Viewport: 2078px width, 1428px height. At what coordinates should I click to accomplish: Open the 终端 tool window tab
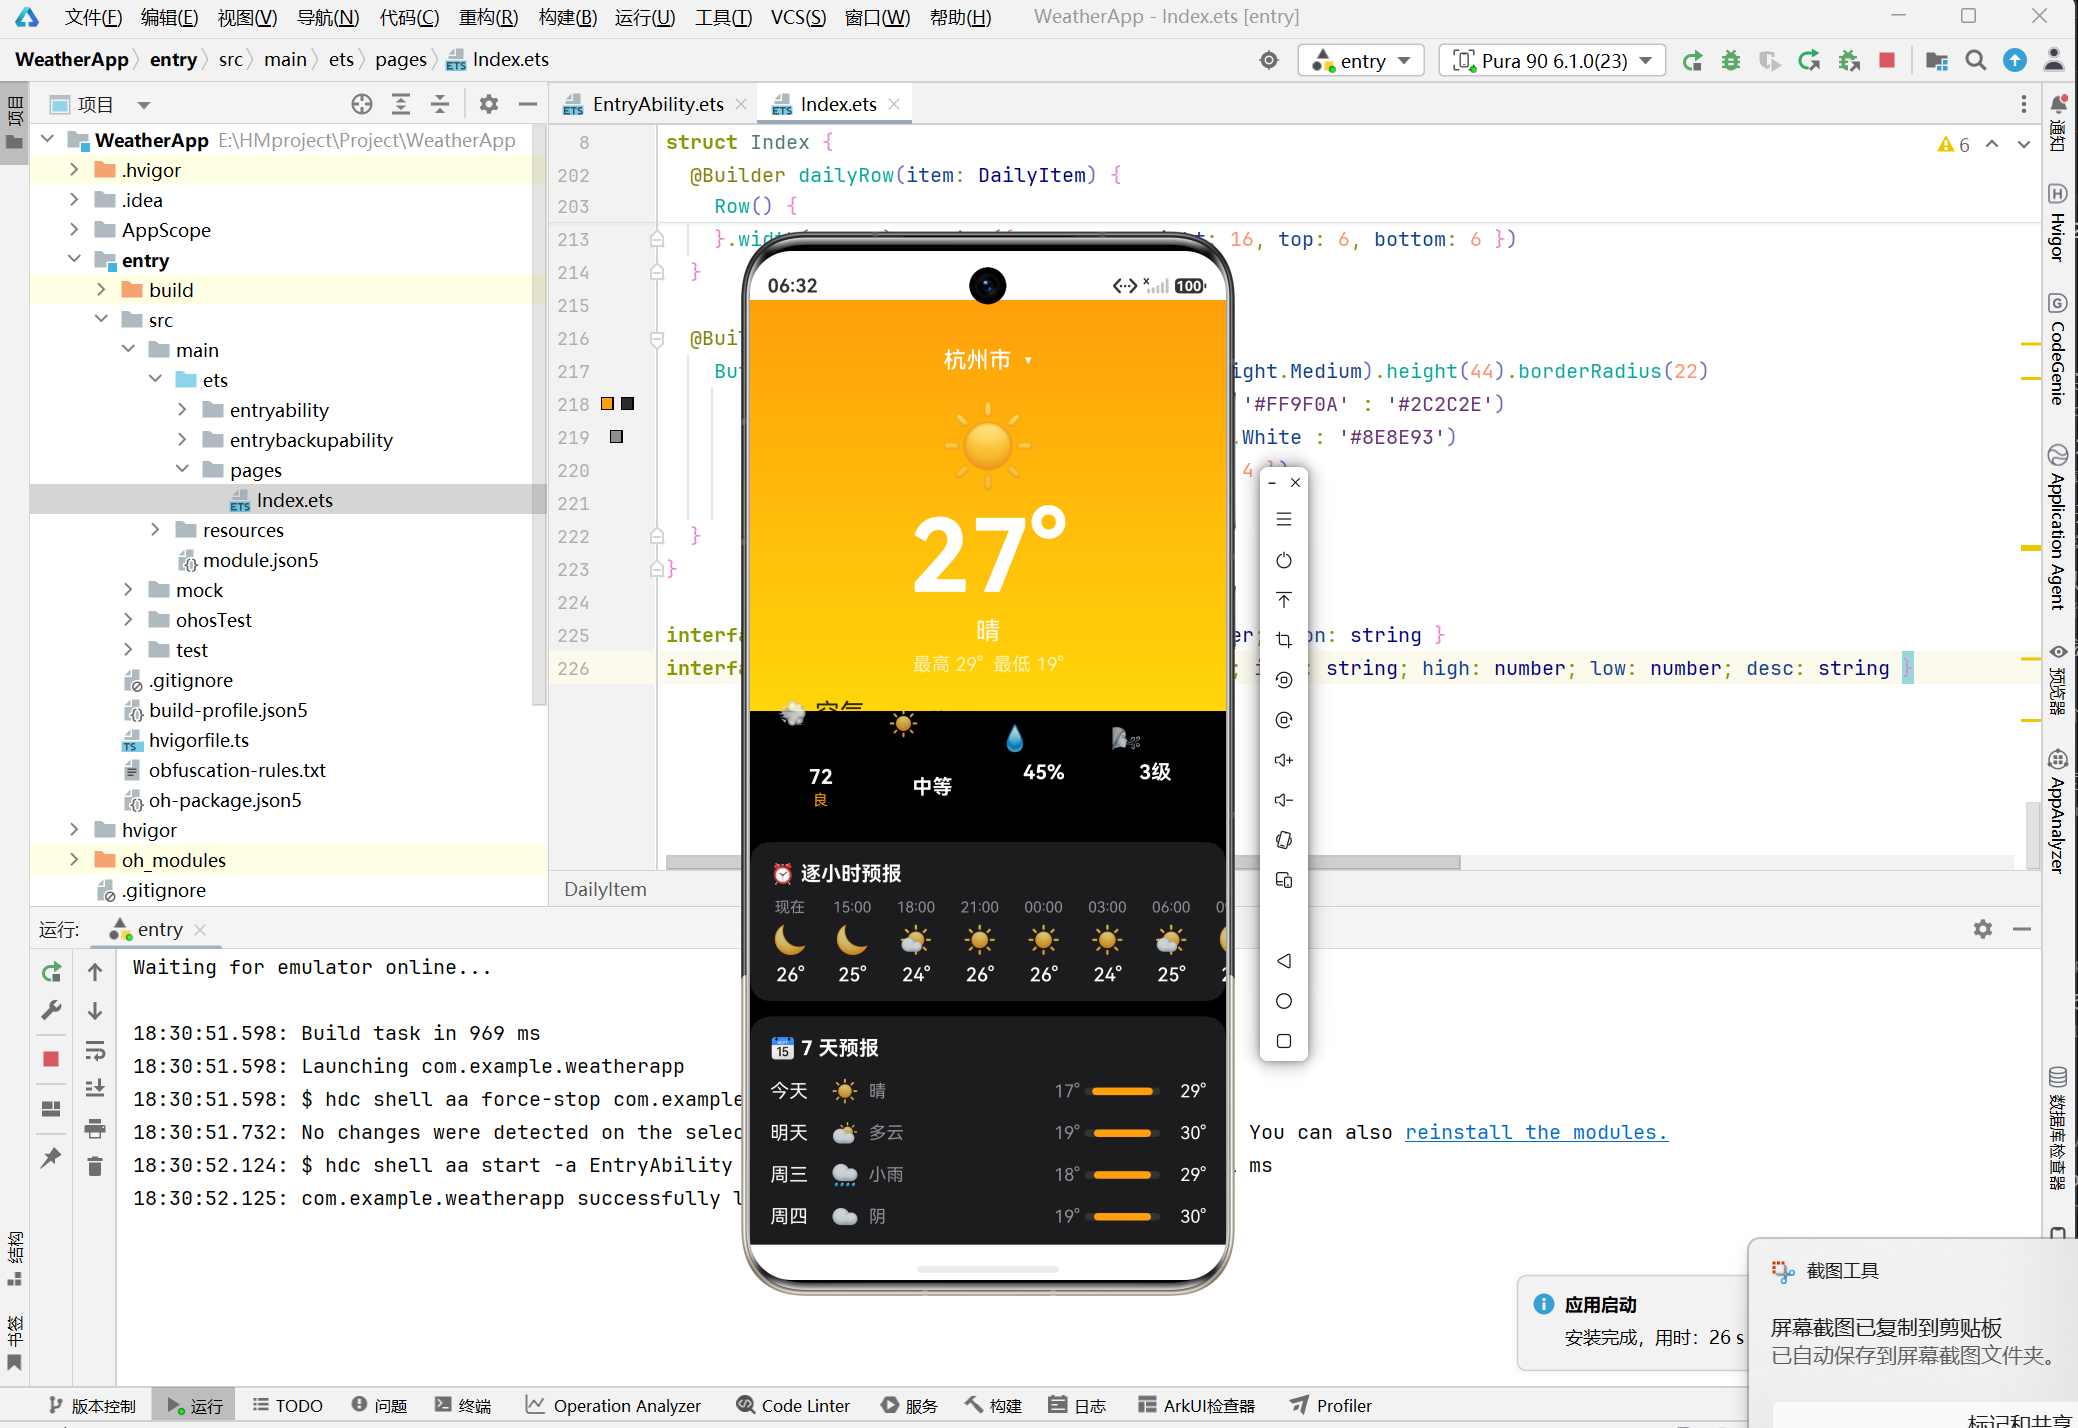point(463,1405)
